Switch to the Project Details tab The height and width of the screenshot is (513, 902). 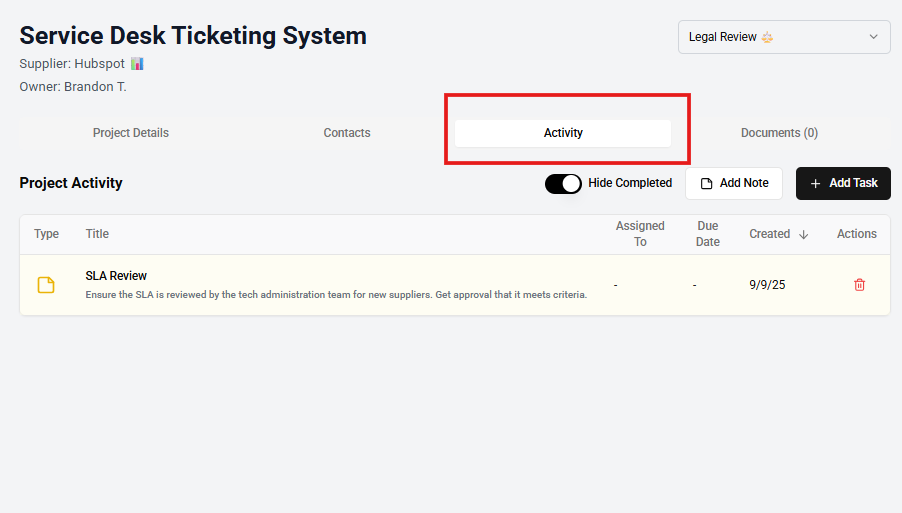coord(131,133)
